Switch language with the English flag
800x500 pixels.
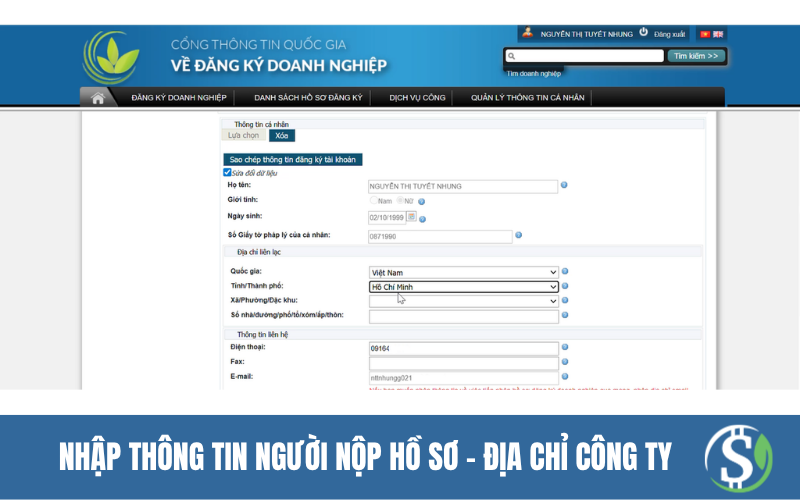(x=718, y=34)
